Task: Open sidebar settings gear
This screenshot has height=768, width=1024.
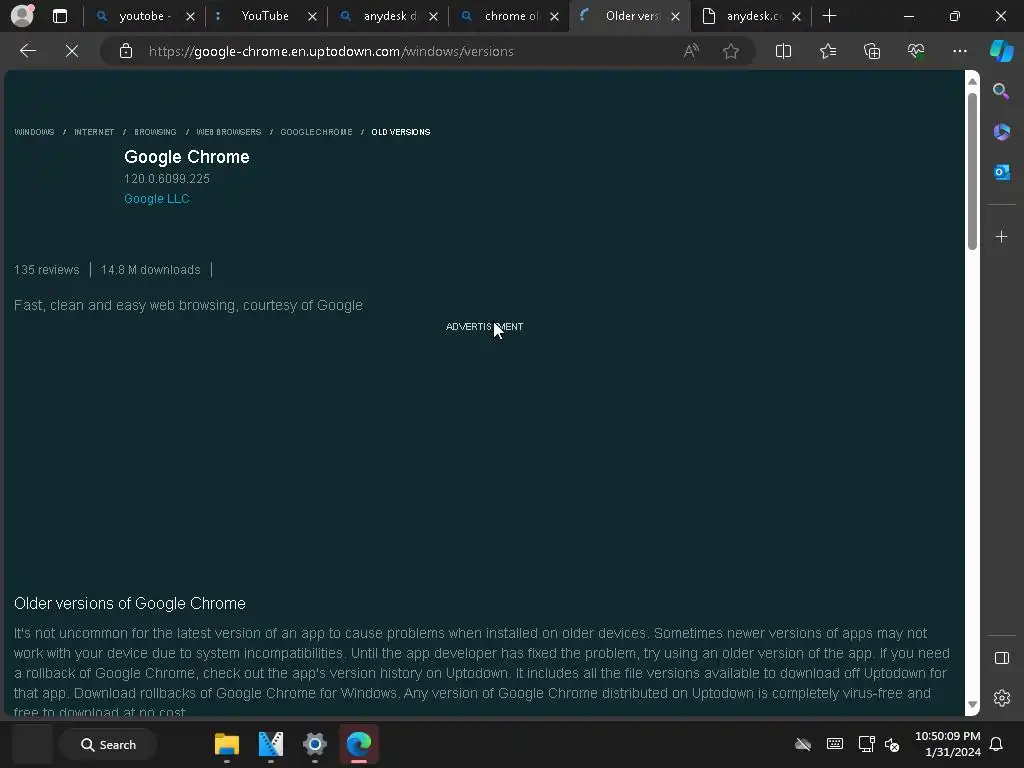Action: click(x=1001, y=698)
